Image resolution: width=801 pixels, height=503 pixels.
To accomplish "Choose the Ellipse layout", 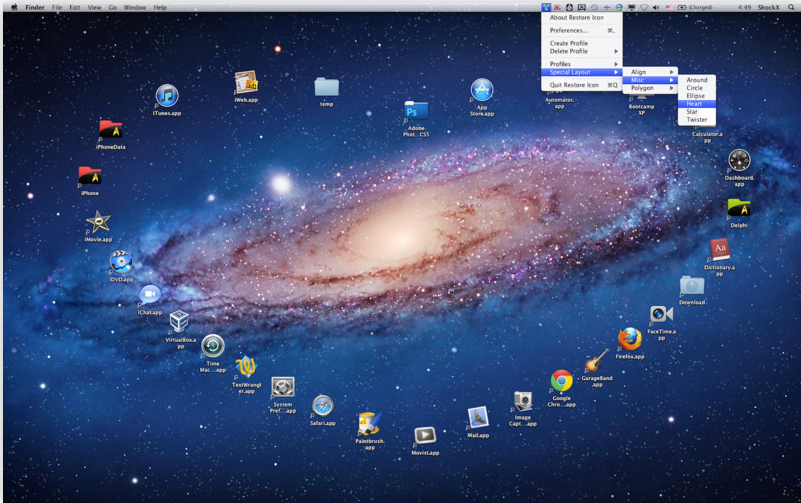I will pos(697,95).
